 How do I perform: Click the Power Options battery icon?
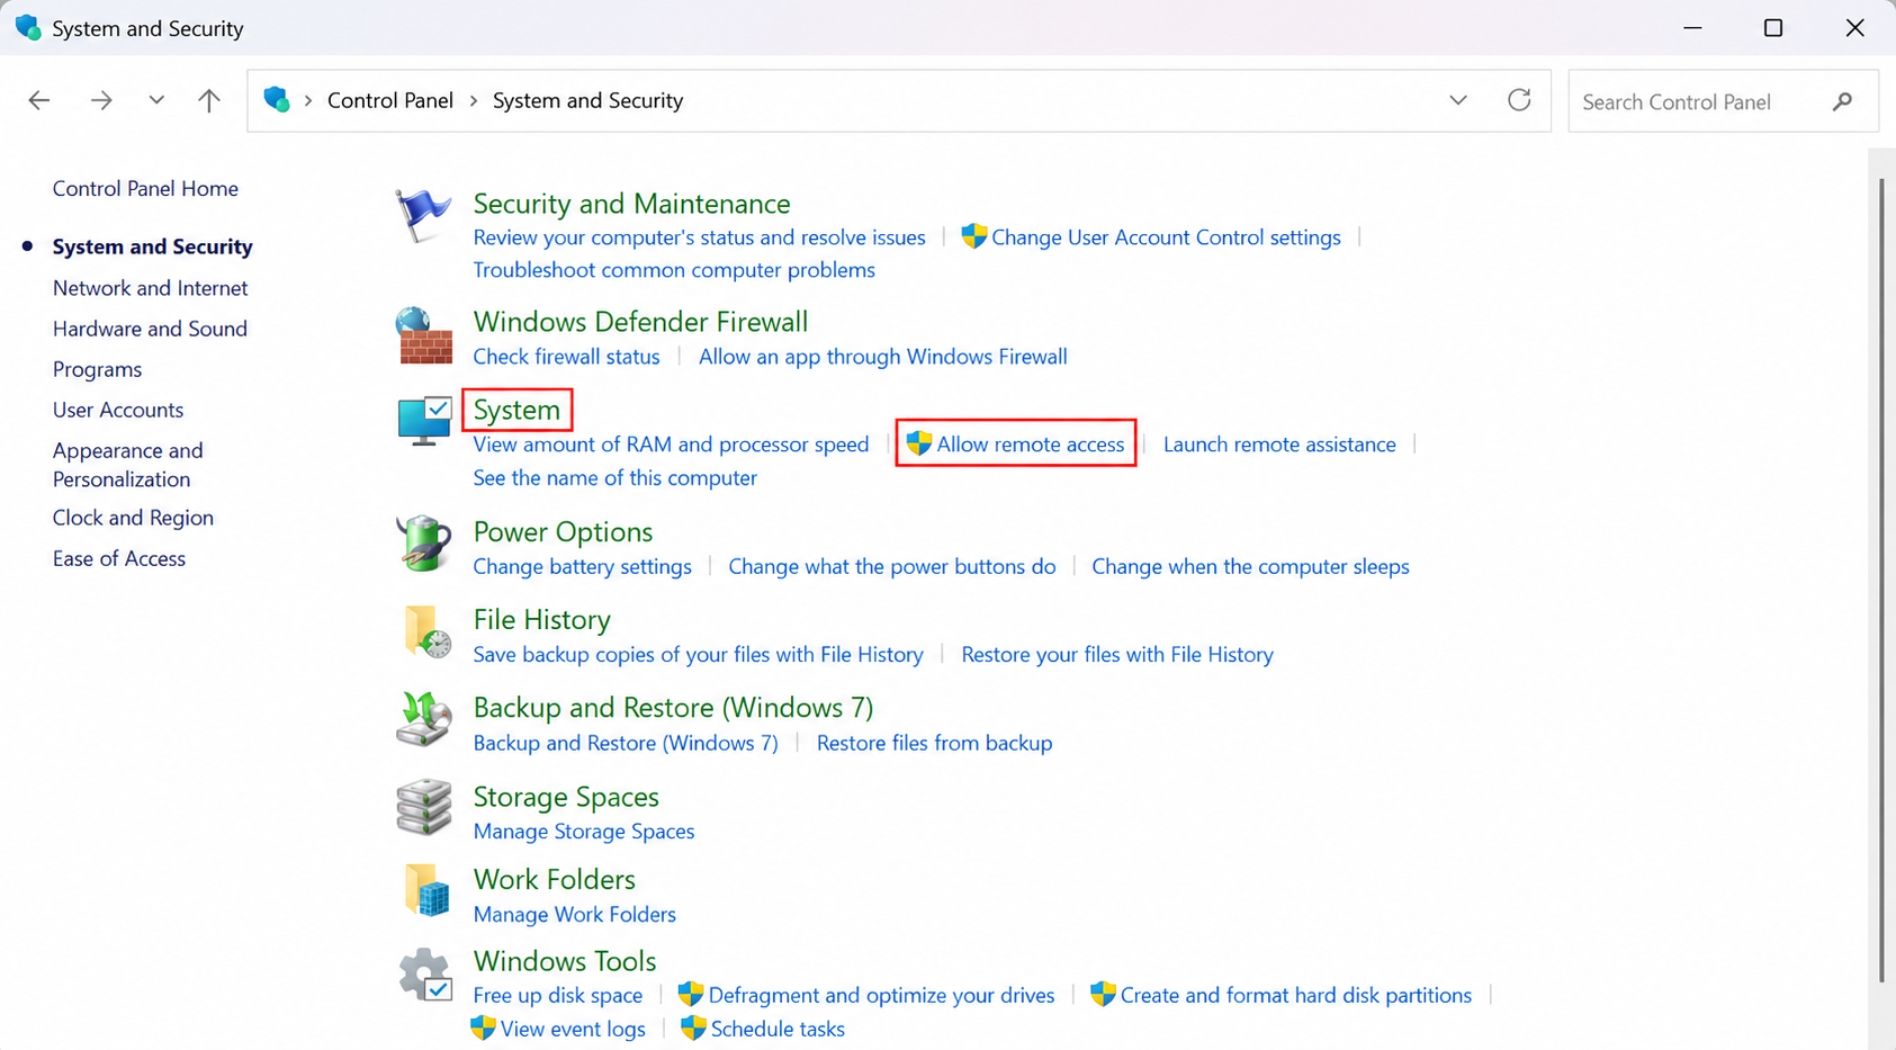424,543
